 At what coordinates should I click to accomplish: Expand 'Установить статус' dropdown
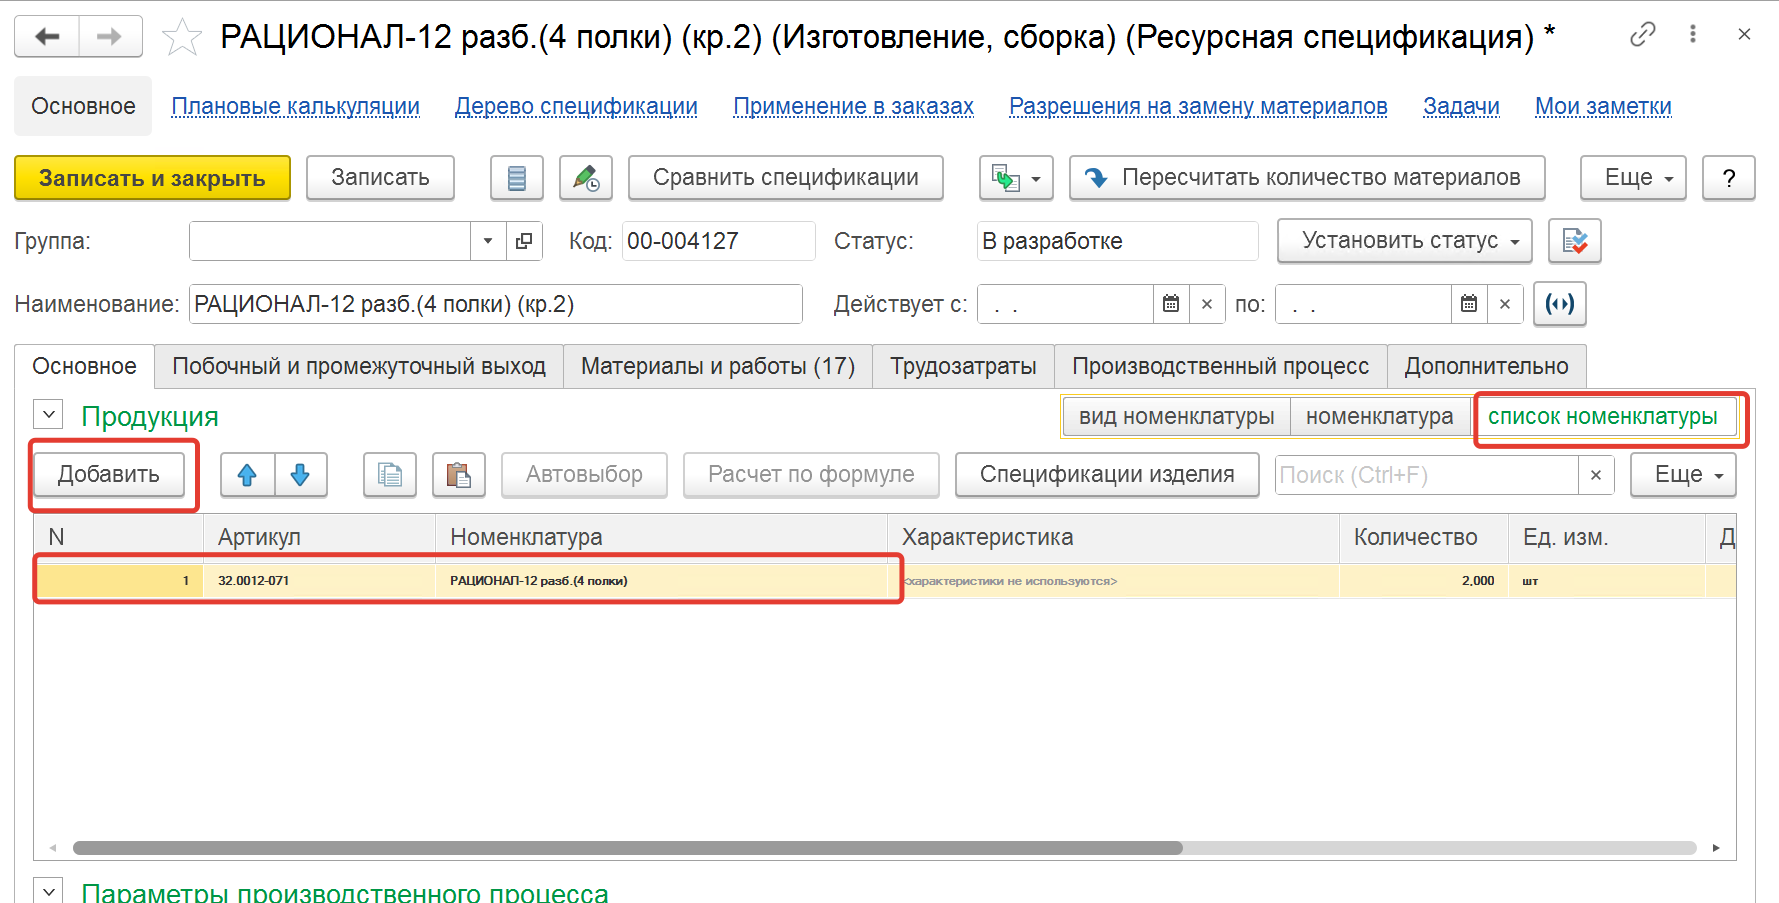(1404, 241)
